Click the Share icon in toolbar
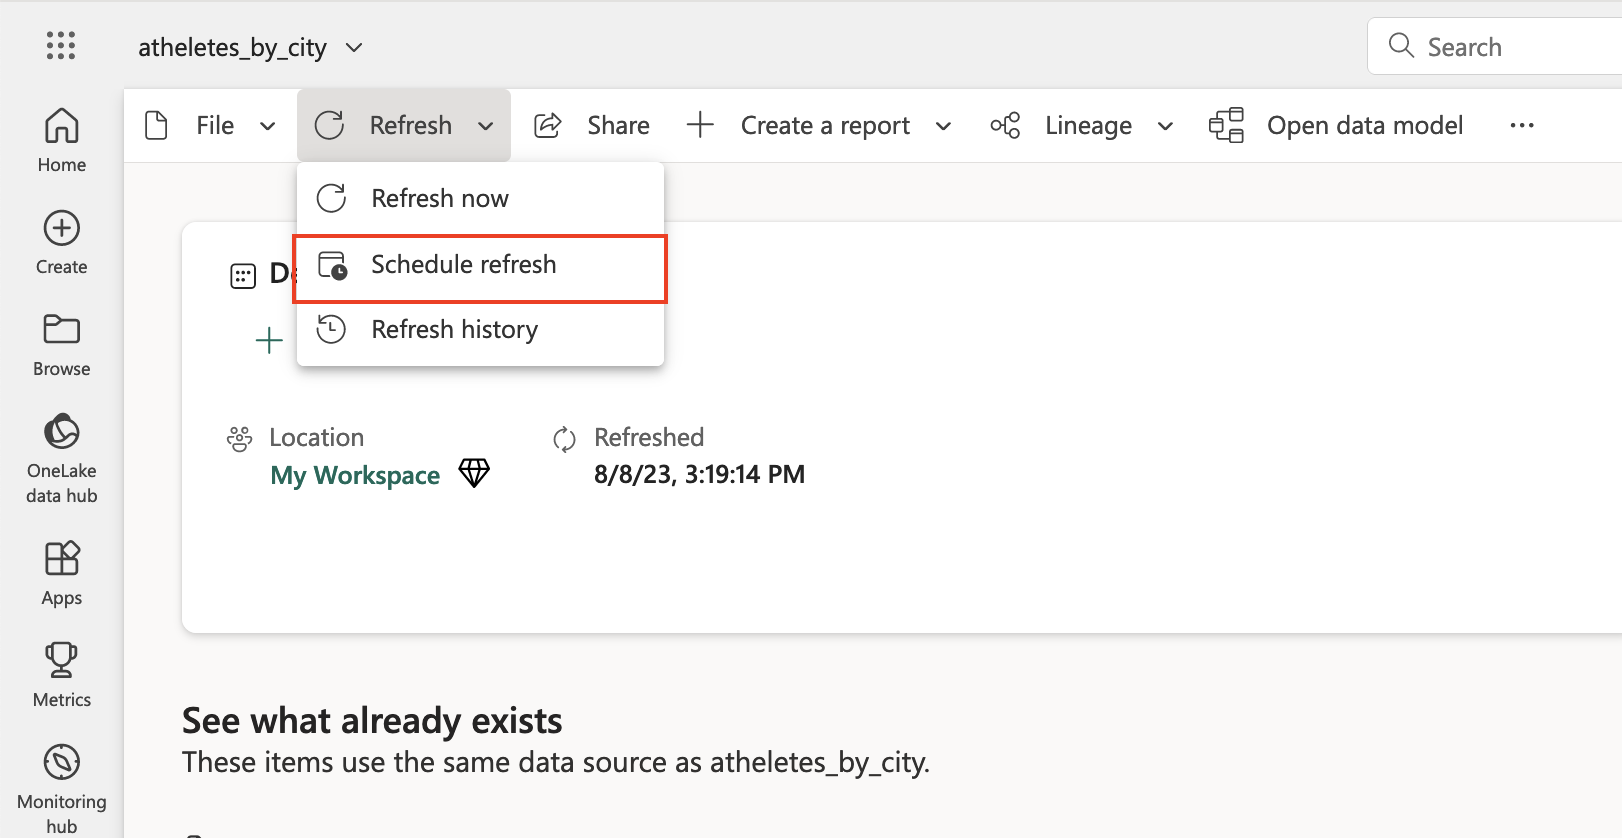1622x838 pixels. [547, 126]
